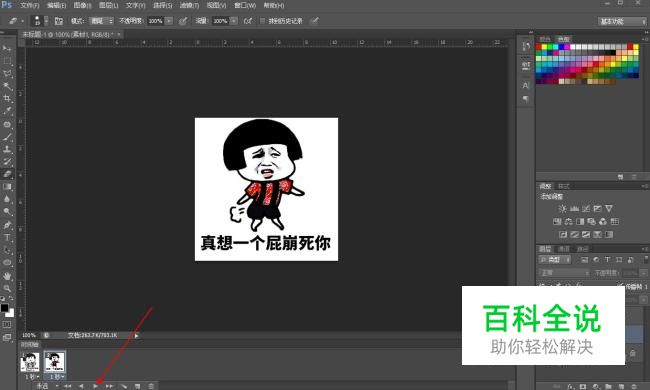Click the foreground color swatch
650x390 pixels.
click(4, 308)
